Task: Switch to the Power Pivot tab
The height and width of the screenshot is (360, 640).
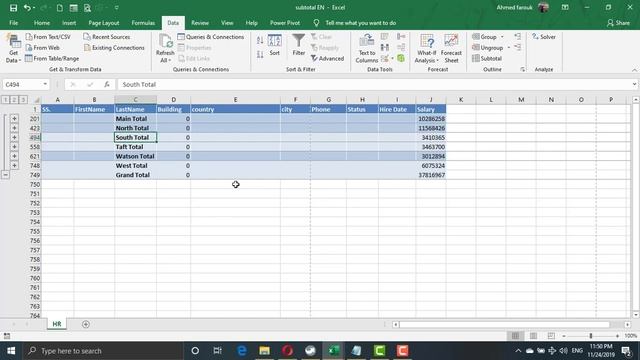Action: [x=285, y=23]
